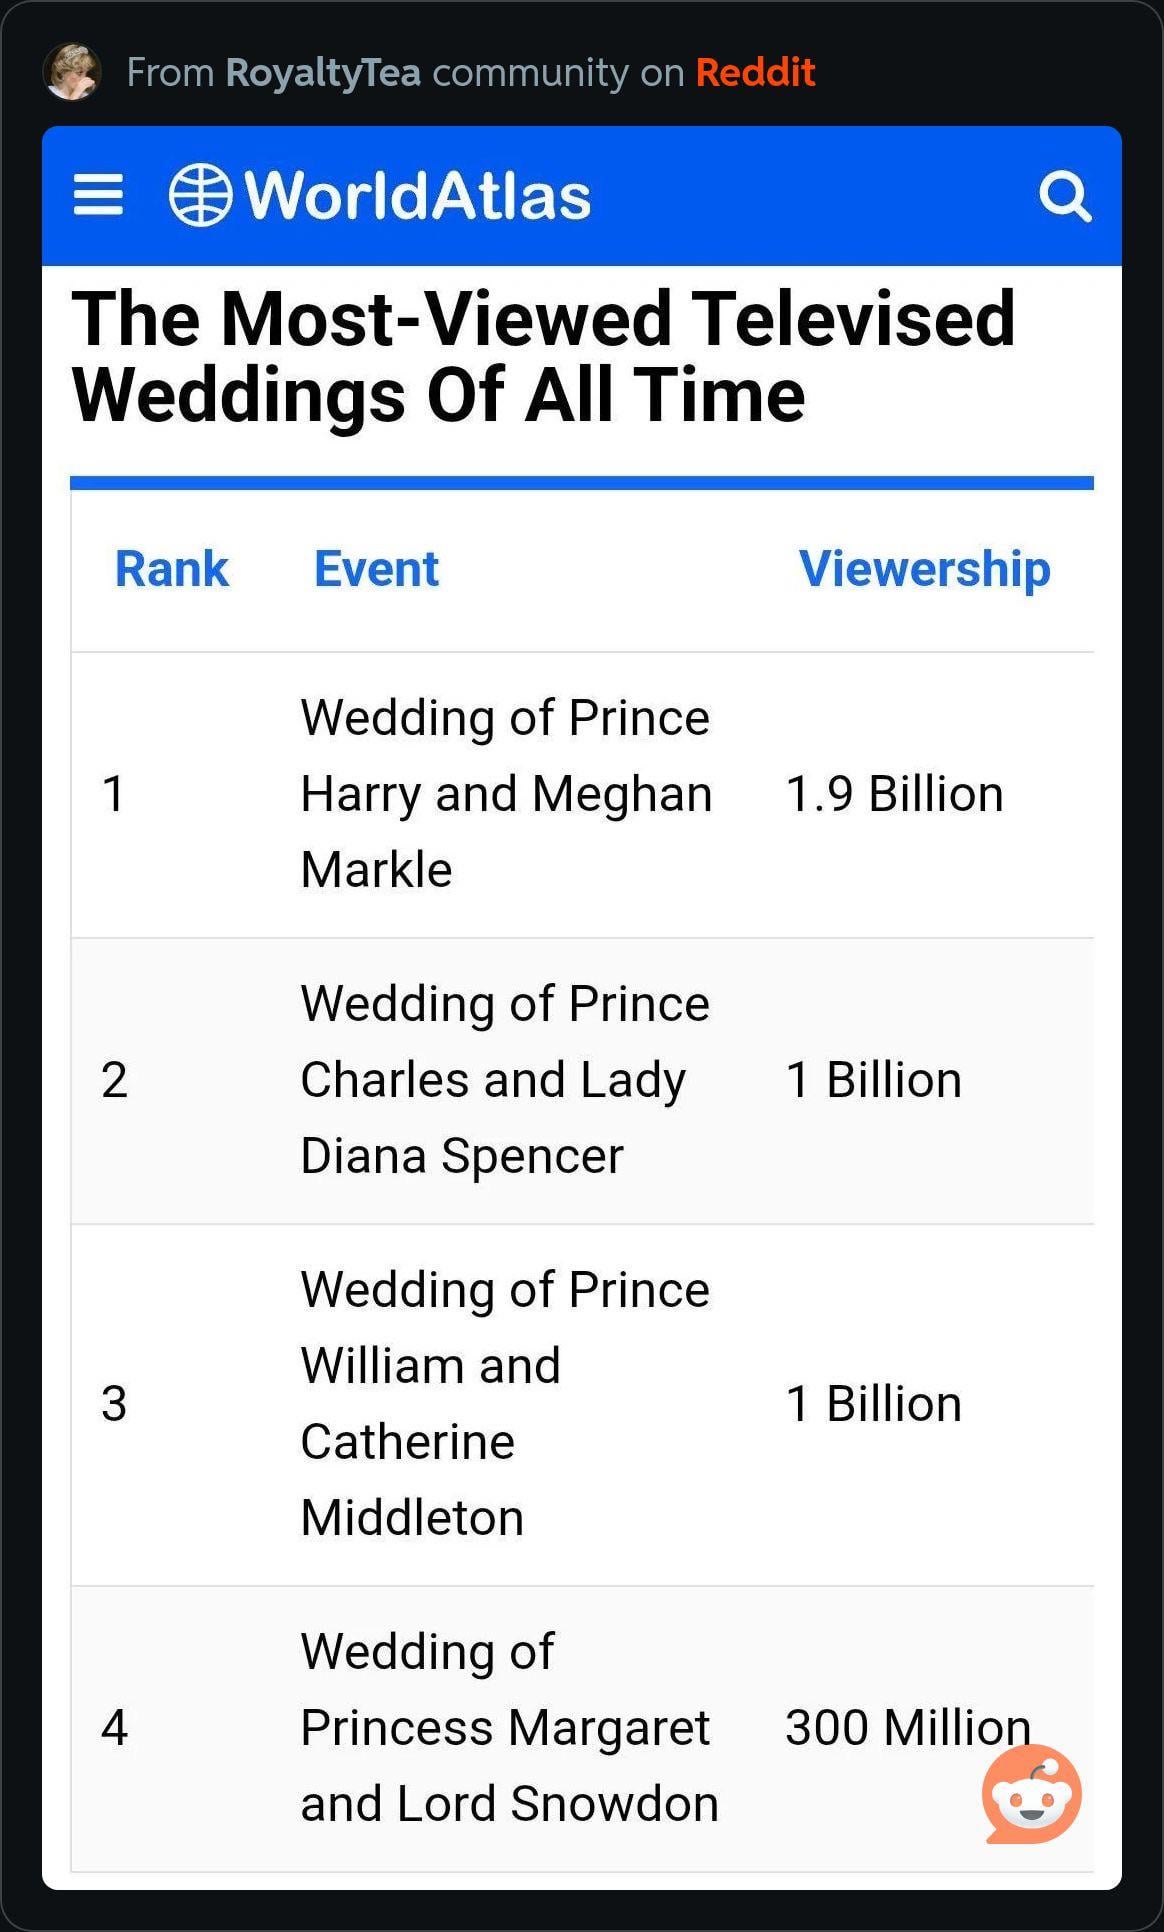Click the 300 Million viewership value
Viewport: 1164px width, 1932px height.
(907, 1728)
